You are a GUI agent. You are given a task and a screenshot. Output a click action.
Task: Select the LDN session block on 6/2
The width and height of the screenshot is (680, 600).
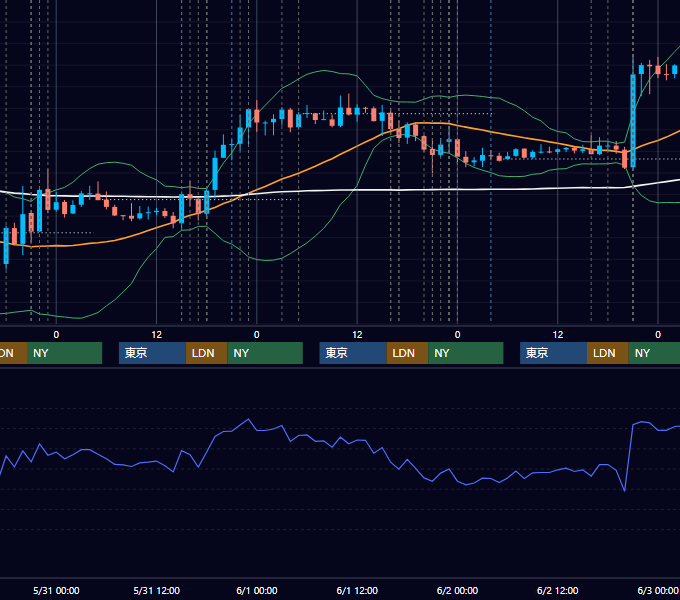pyautogui.click(x=608, y=353)
